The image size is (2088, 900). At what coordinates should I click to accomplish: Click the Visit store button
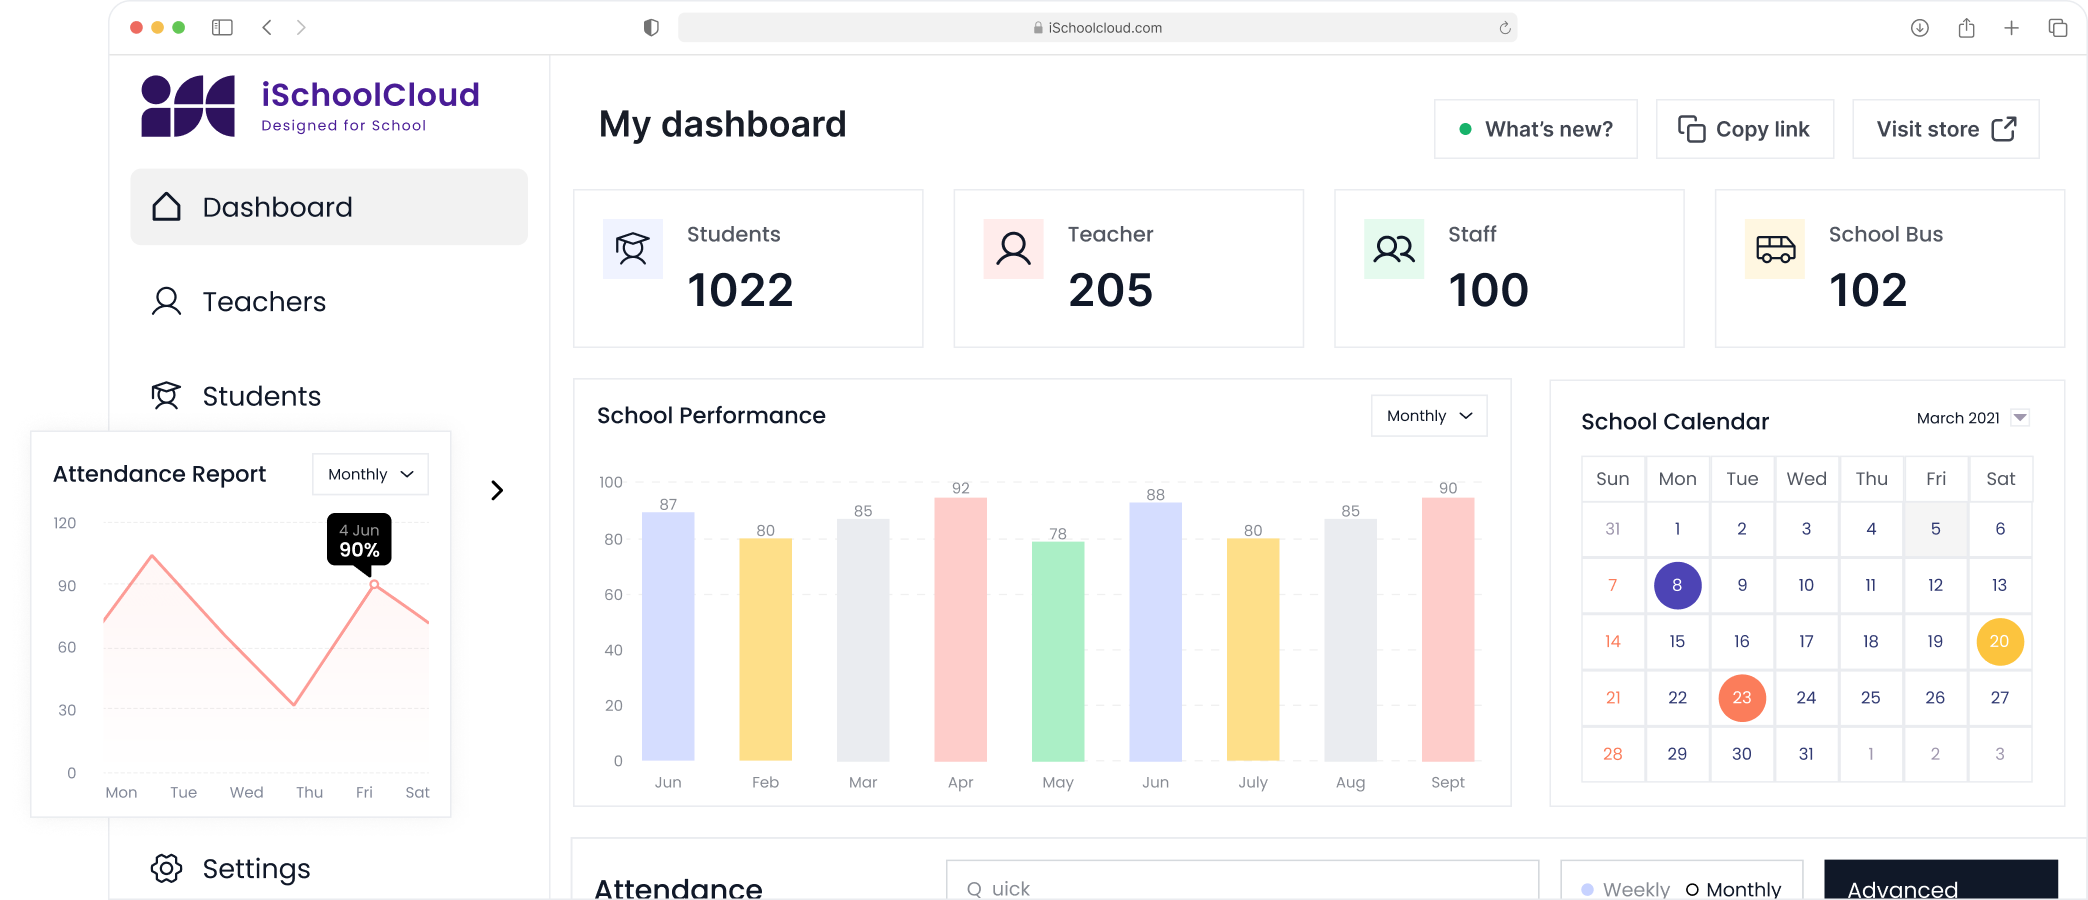pyautogui.click(x=1945, y=129)
